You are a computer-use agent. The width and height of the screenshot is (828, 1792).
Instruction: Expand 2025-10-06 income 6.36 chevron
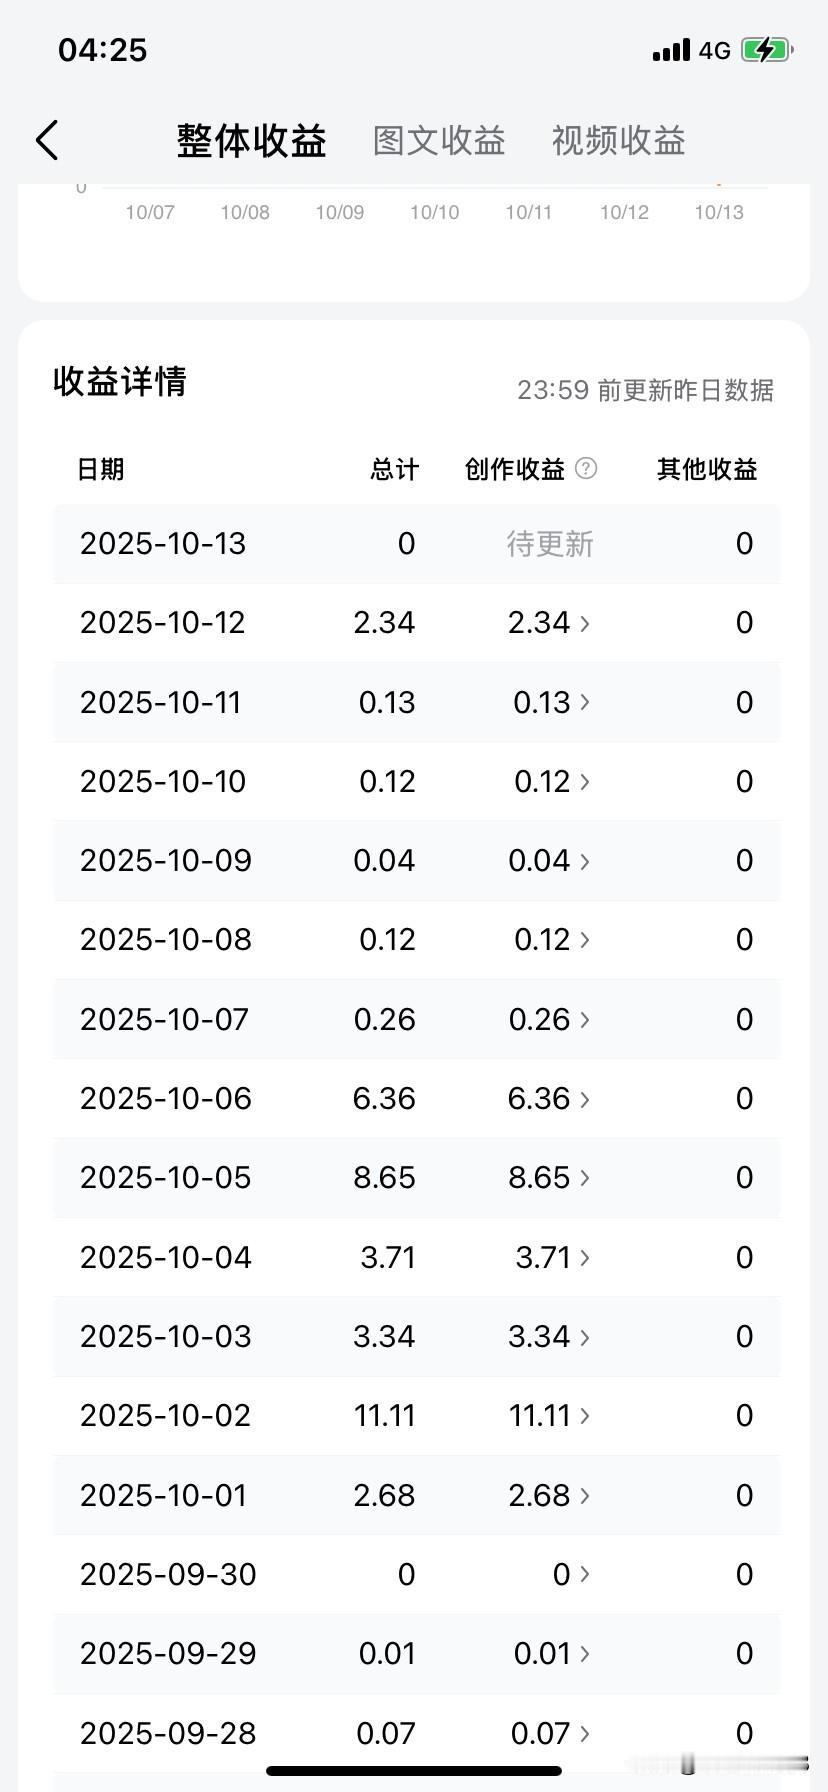[585, 1099]
